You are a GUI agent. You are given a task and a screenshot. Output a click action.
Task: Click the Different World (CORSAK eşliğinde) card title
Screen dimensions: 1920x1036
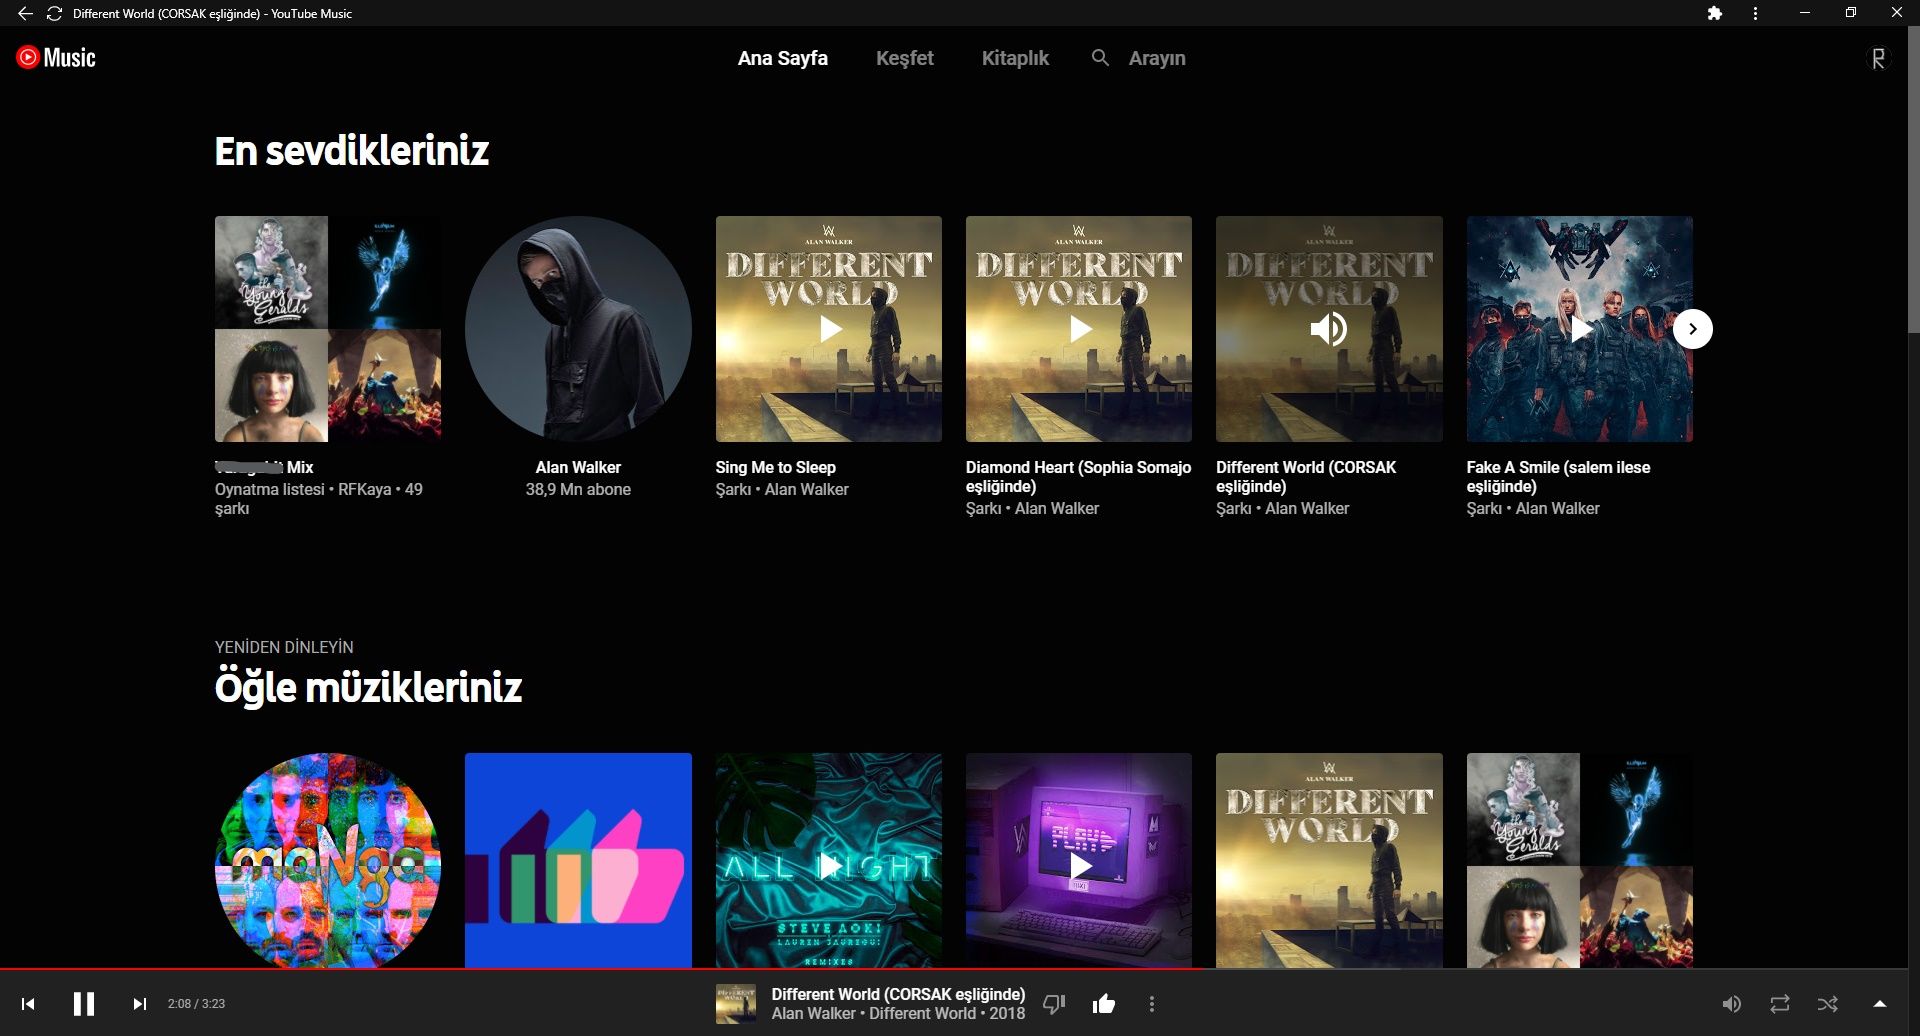(1306, 477)
